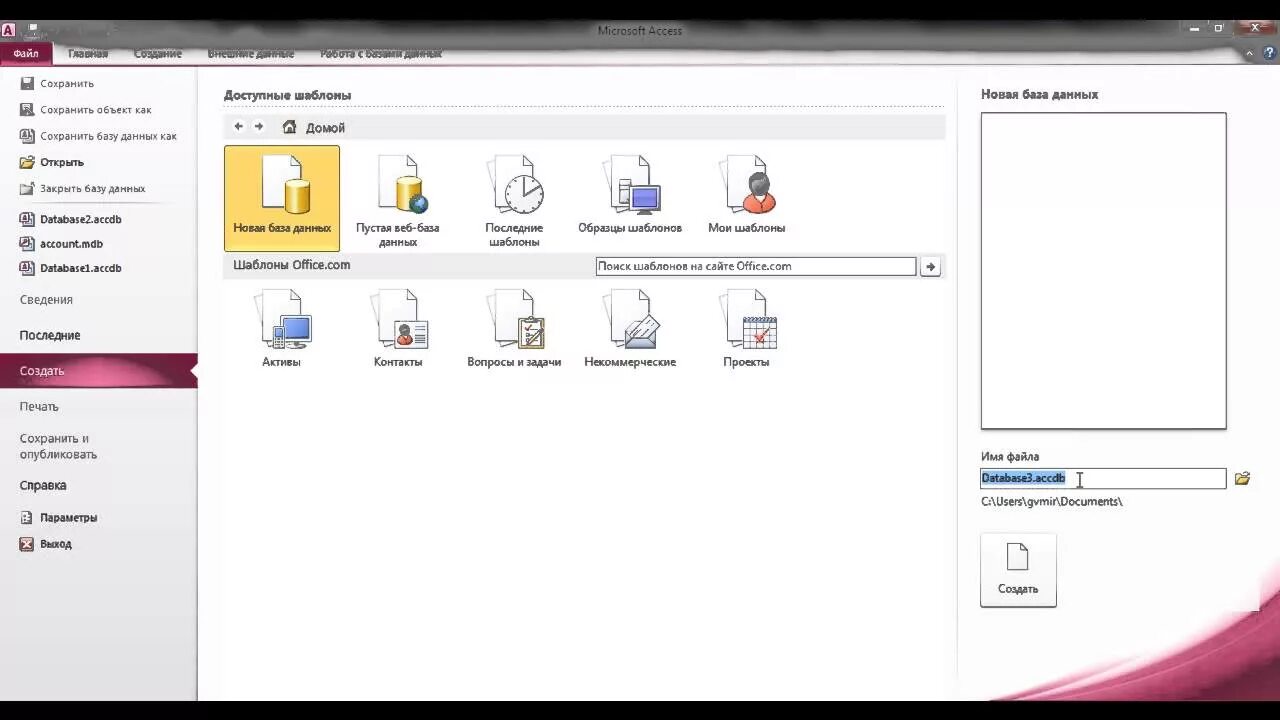Open the Проекты template category

click(747, 328)
